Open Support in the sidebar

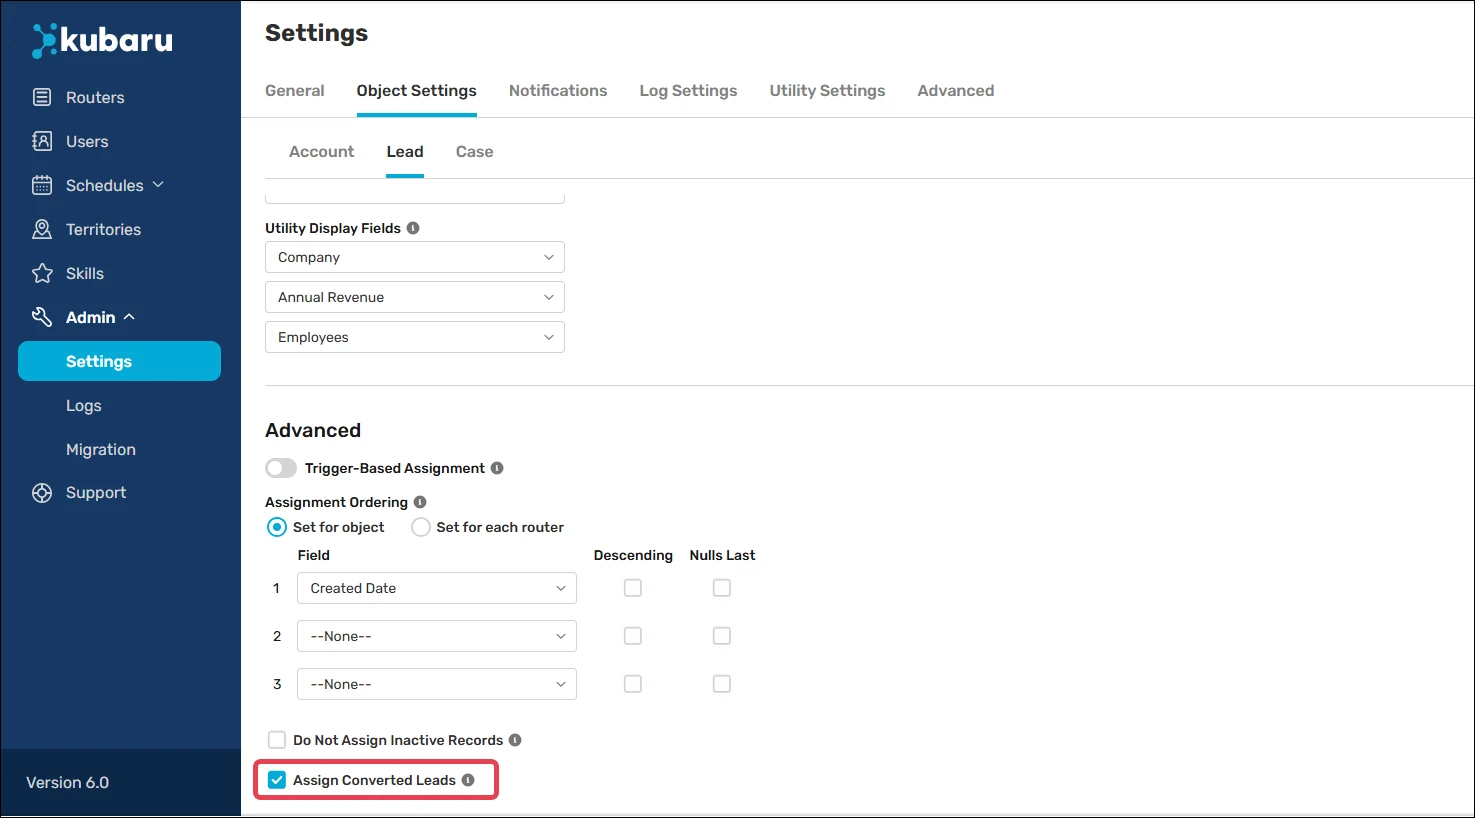(x=96, y=493)
